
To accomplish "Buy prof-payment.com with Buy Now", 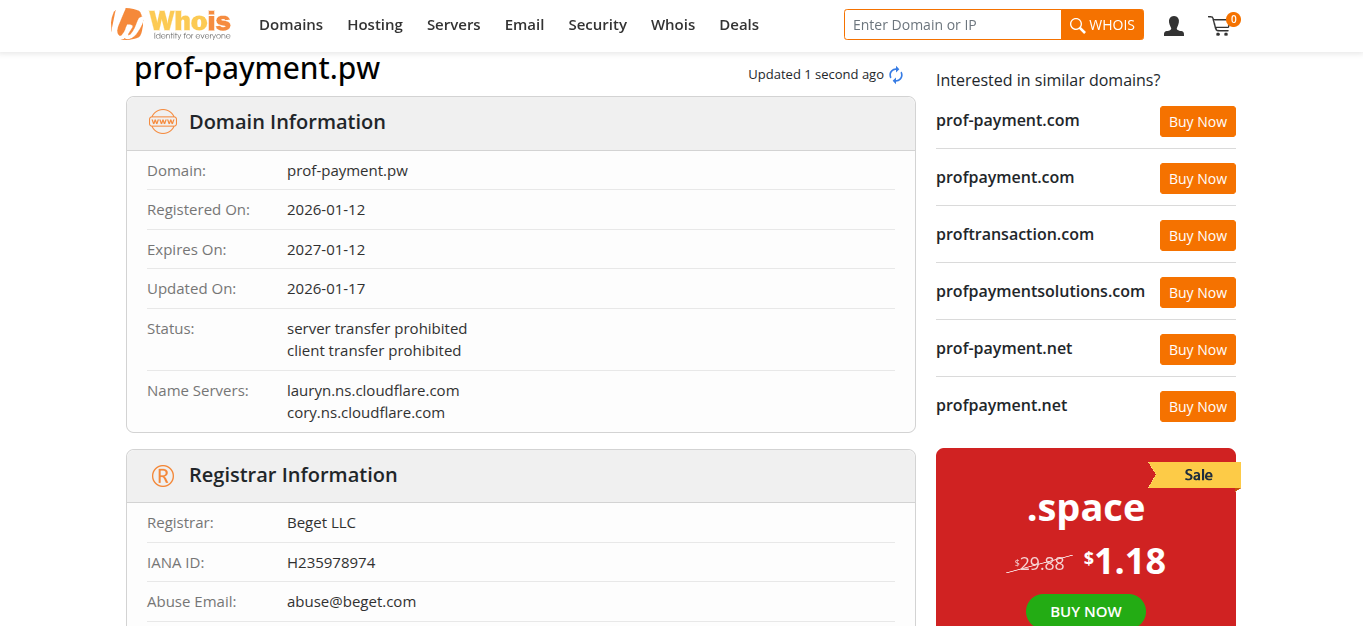I will coord(1197,122).
